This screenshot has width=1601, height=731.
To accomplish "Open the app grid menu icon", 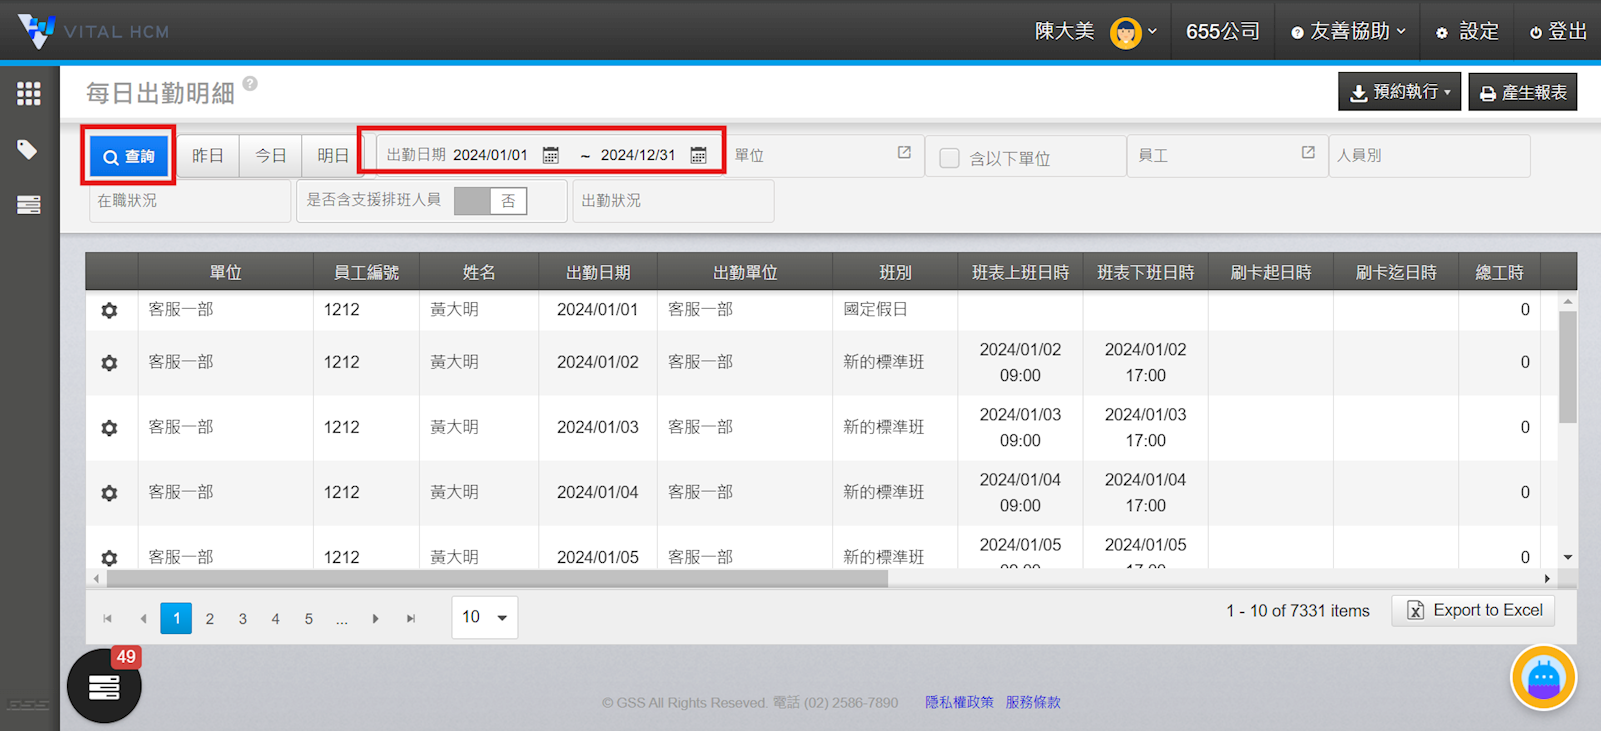I will 29,94.
